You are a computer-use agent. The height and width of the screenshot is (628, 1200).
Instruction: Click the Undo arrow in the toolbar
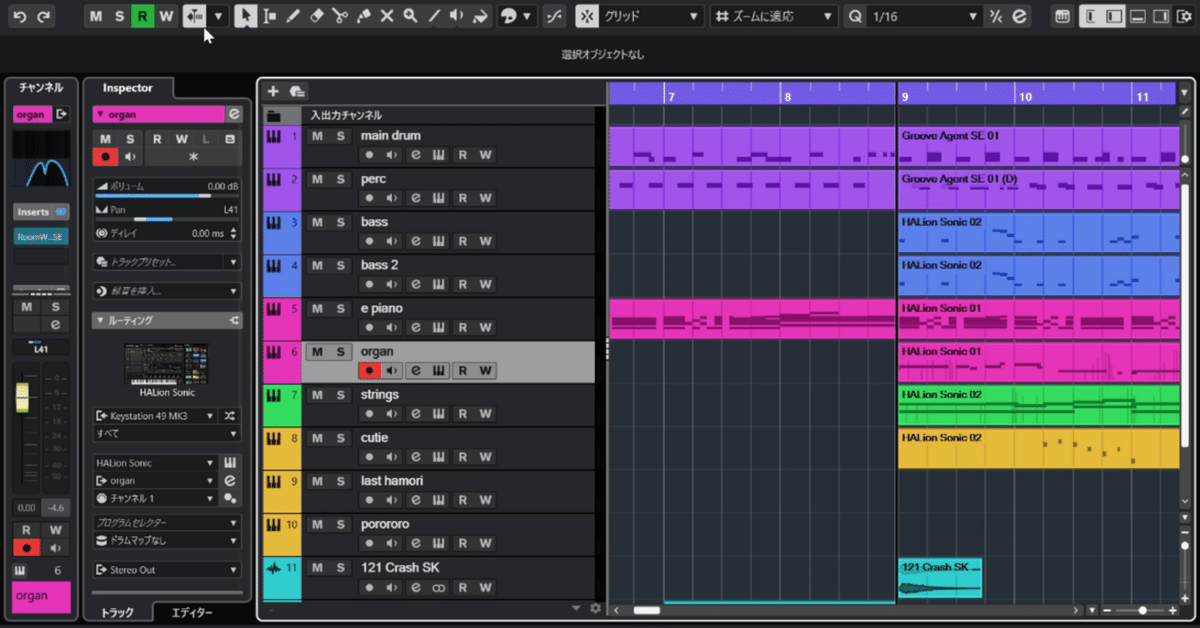20,17
